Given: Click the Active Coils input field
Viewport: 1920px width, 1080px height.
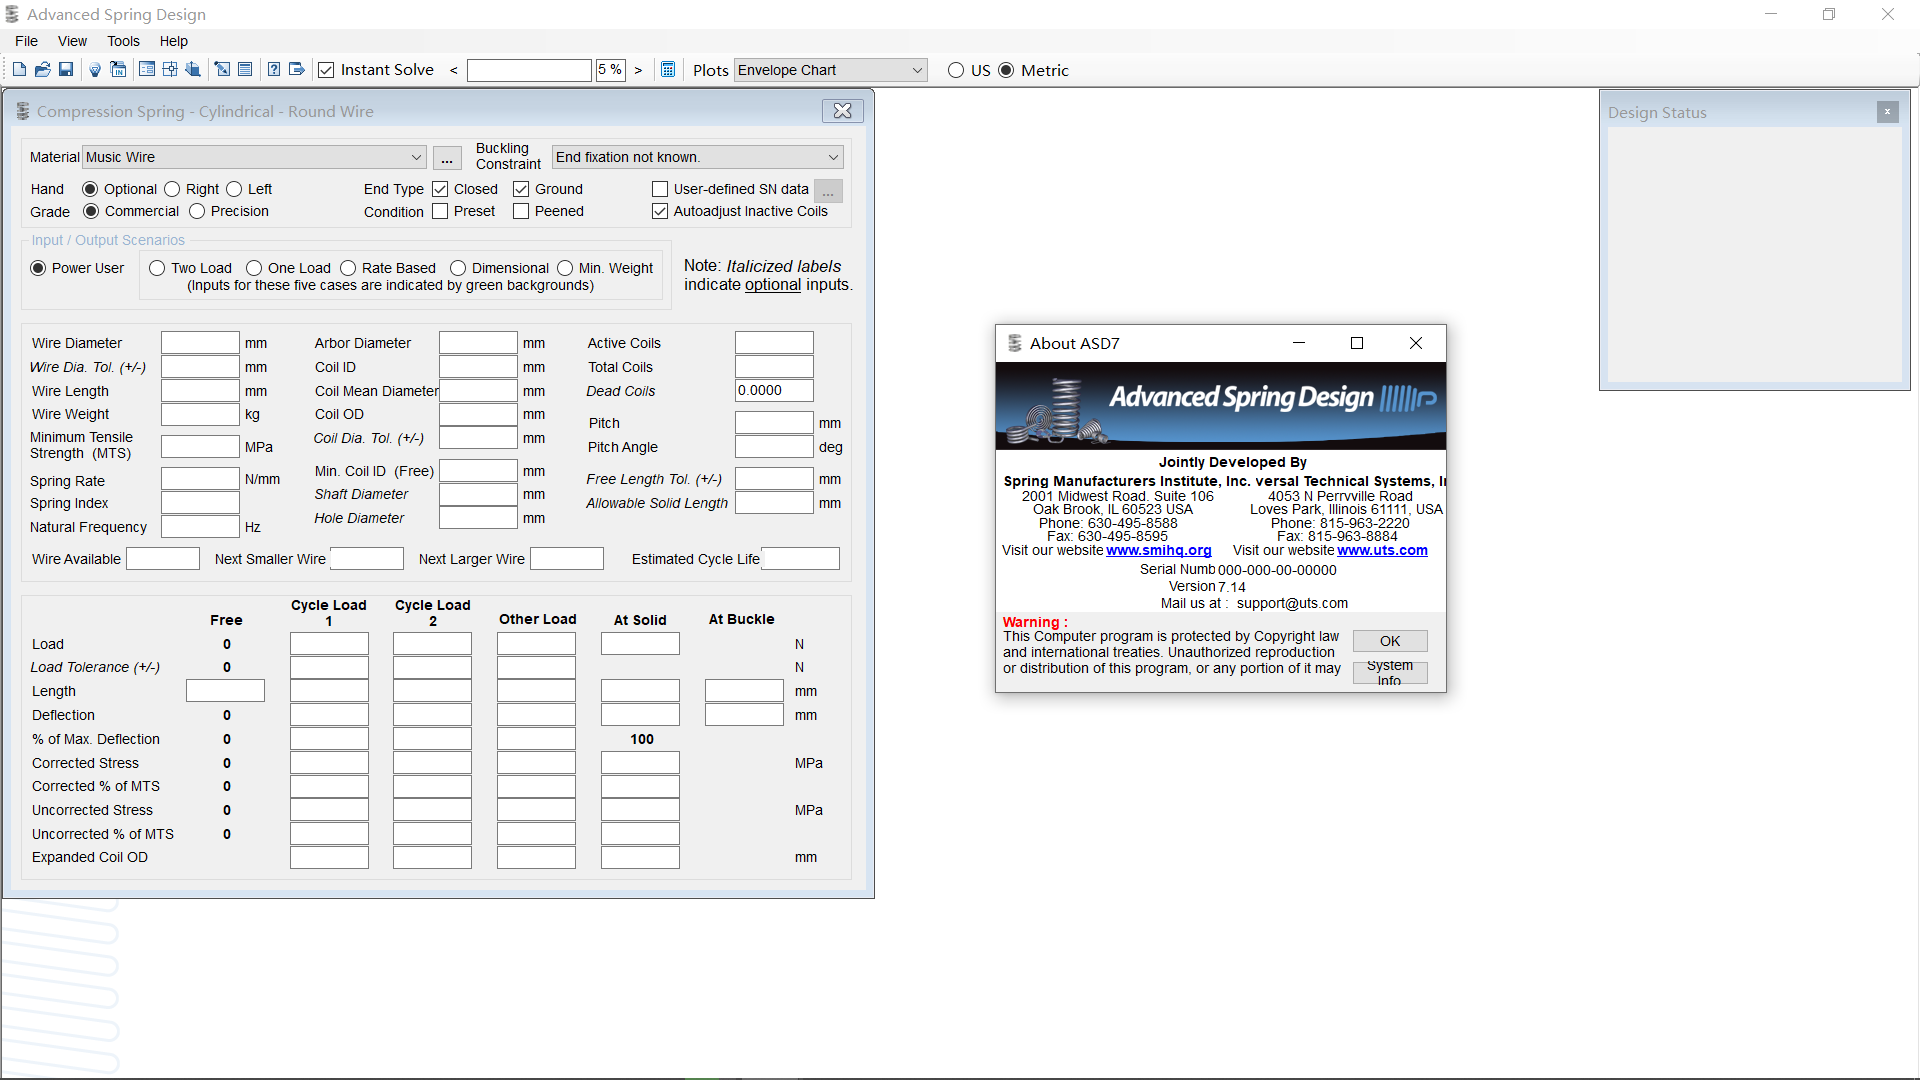Looking at the screenshot, I should coord(774,343).
